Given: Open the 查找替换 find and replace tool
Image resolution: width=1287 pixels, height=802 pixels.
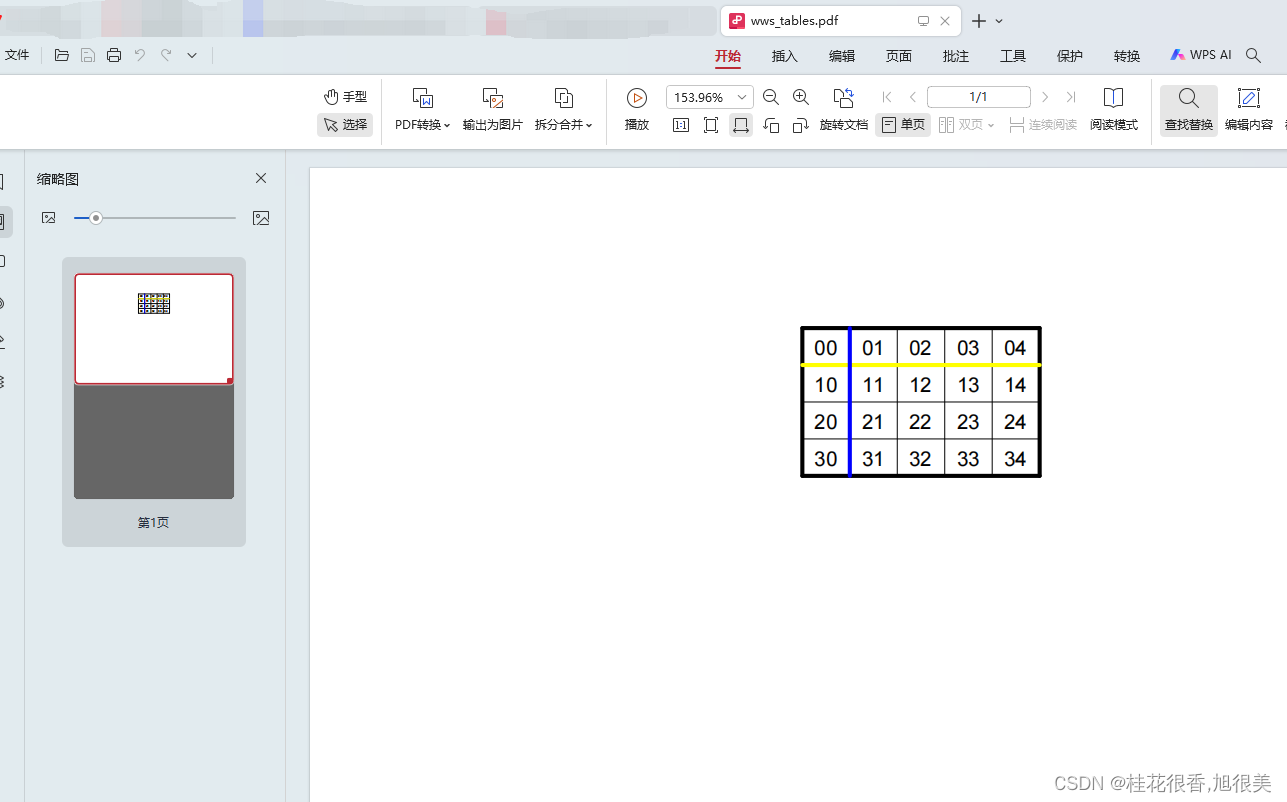Looking at the screenshot, I should [x=1189, y=110].
